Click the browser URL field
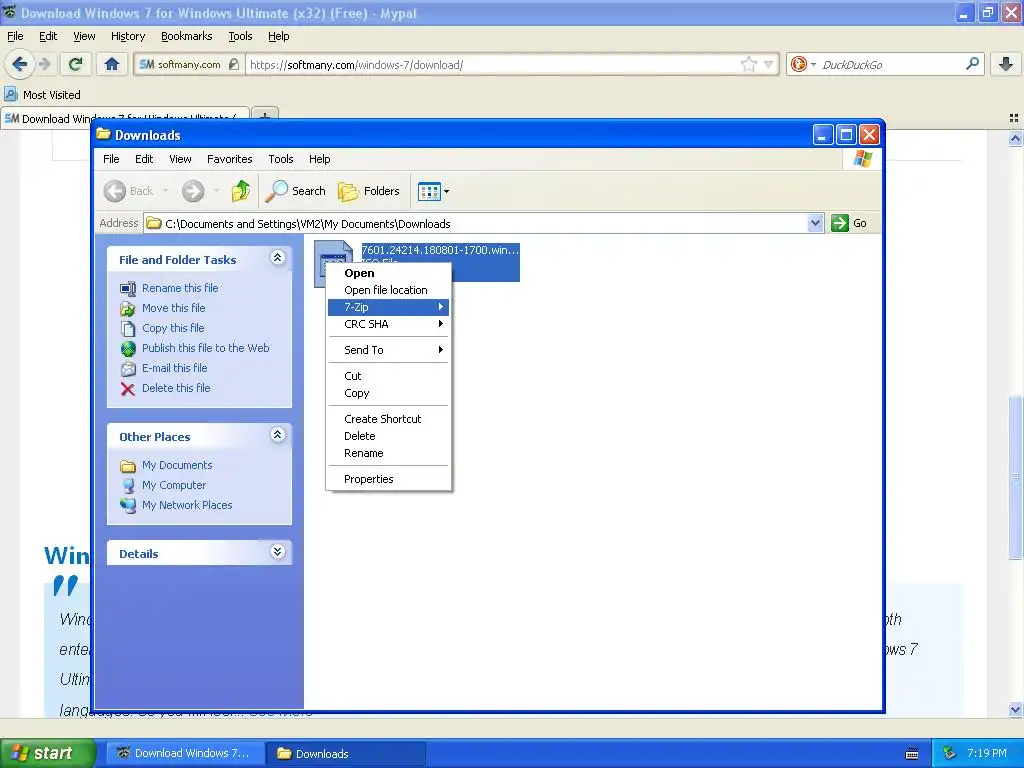 click(x=493, y=64)
